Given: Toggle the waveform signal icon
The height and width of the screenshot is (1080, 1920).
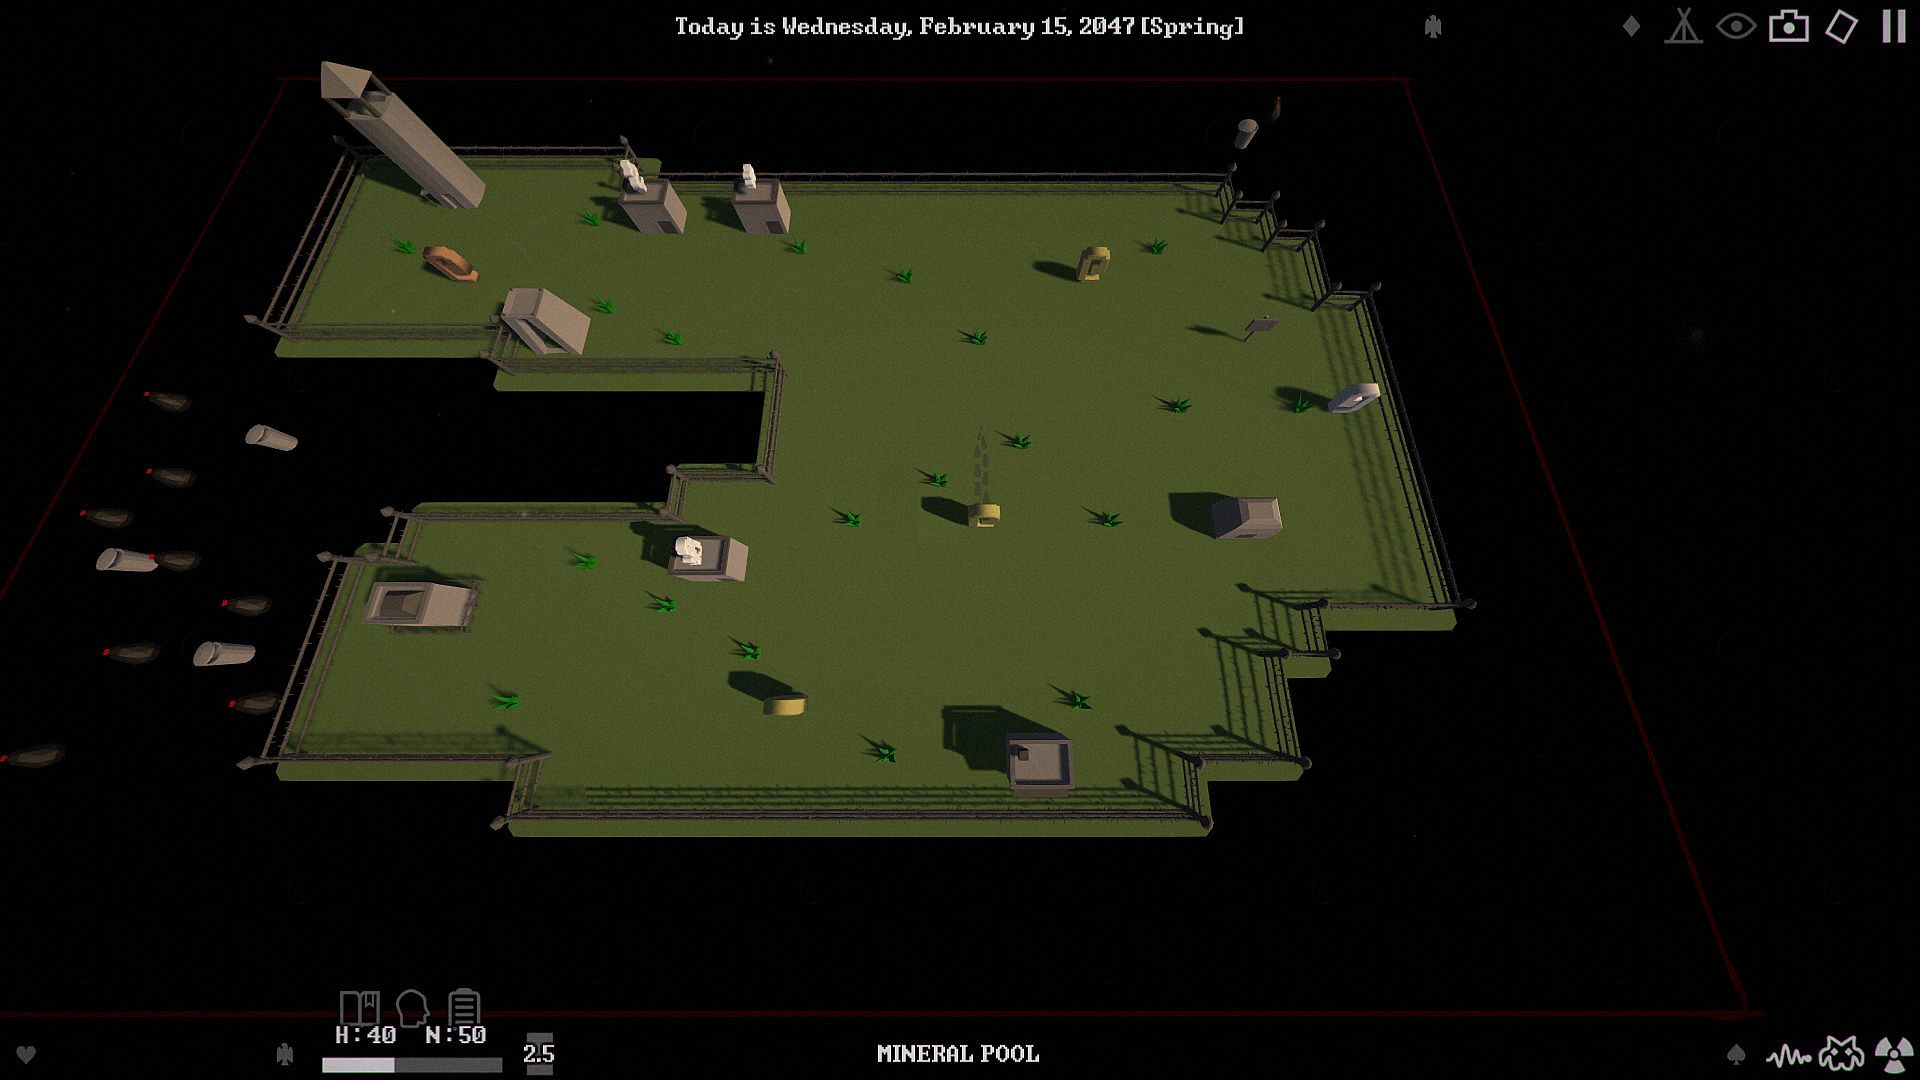Looking at the screenshot, I should tap(1788, 1055).
